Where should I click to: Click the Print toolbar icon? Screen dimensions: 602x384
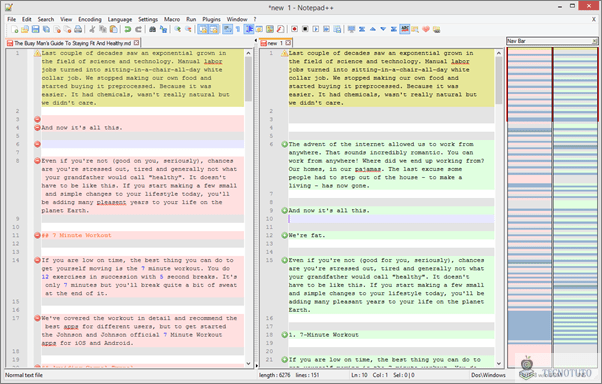click(78, 29)
